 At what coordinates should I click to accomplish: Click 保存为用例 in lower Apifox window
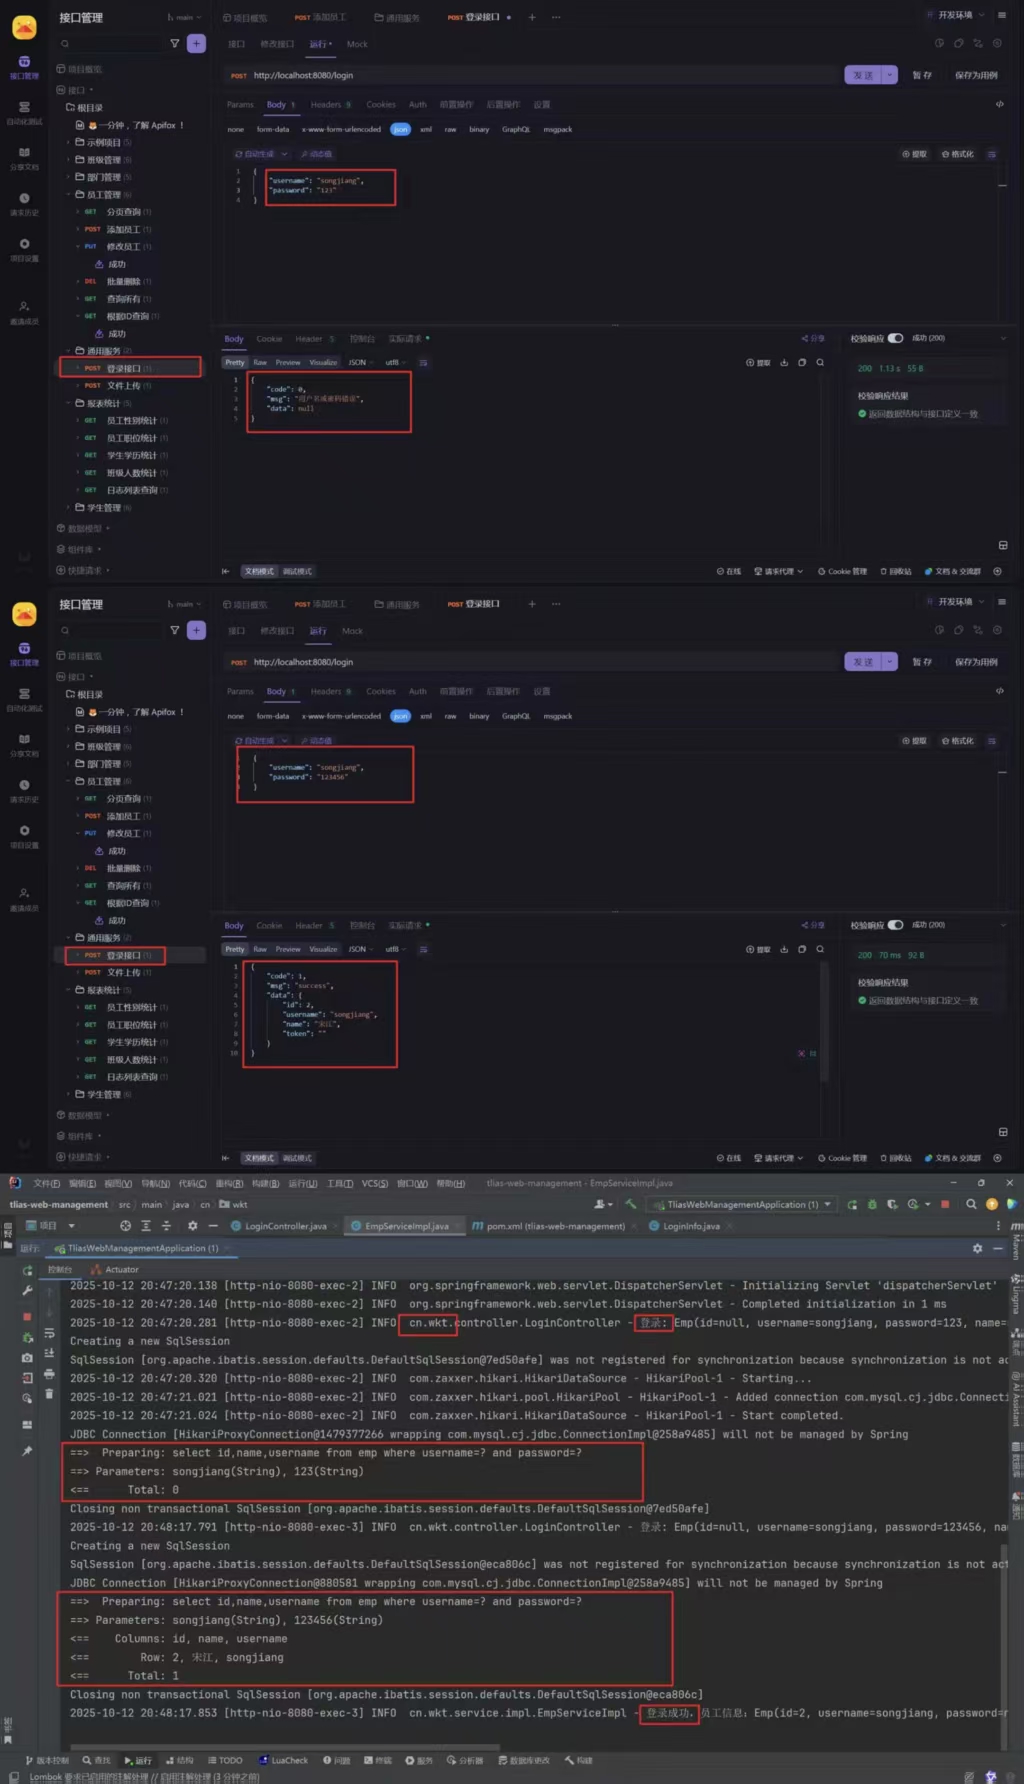(x=976, y=662)
